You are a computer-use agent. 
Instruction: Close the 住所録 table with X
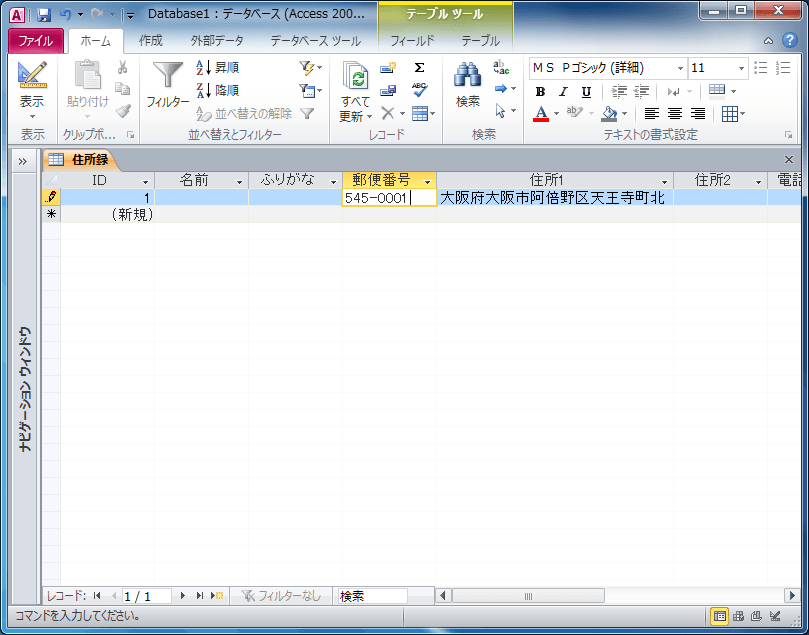[x=788, y=160]
